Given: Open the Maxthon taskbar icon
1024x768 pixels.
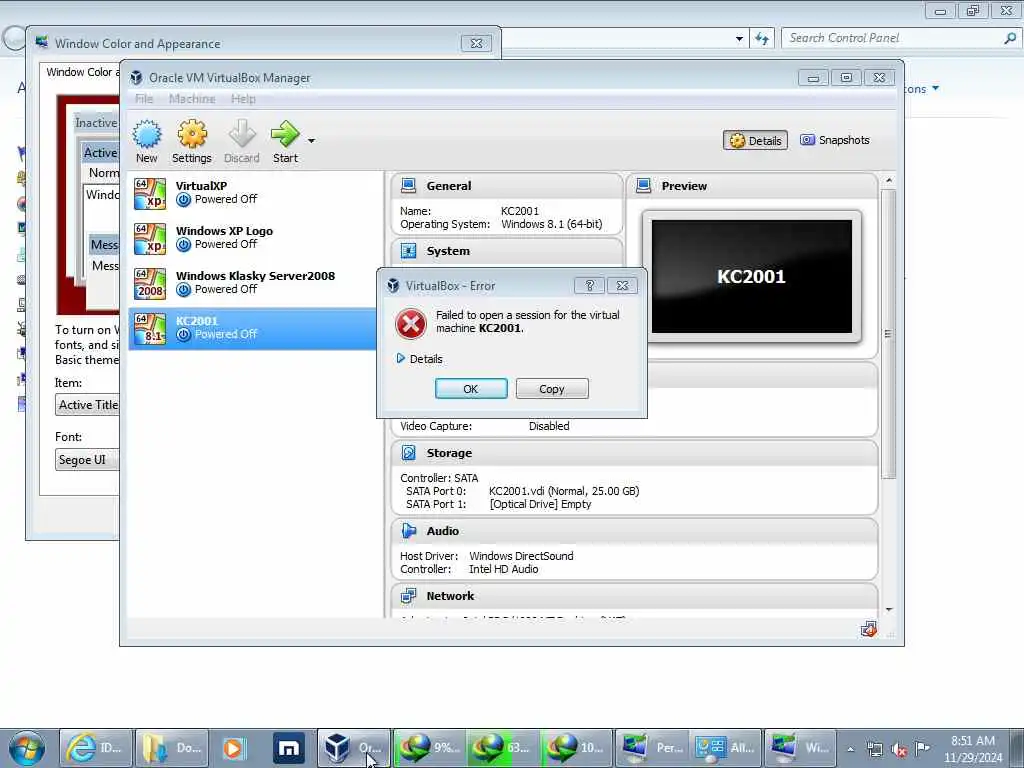Looking at the screenshot, I should [289, 748].
